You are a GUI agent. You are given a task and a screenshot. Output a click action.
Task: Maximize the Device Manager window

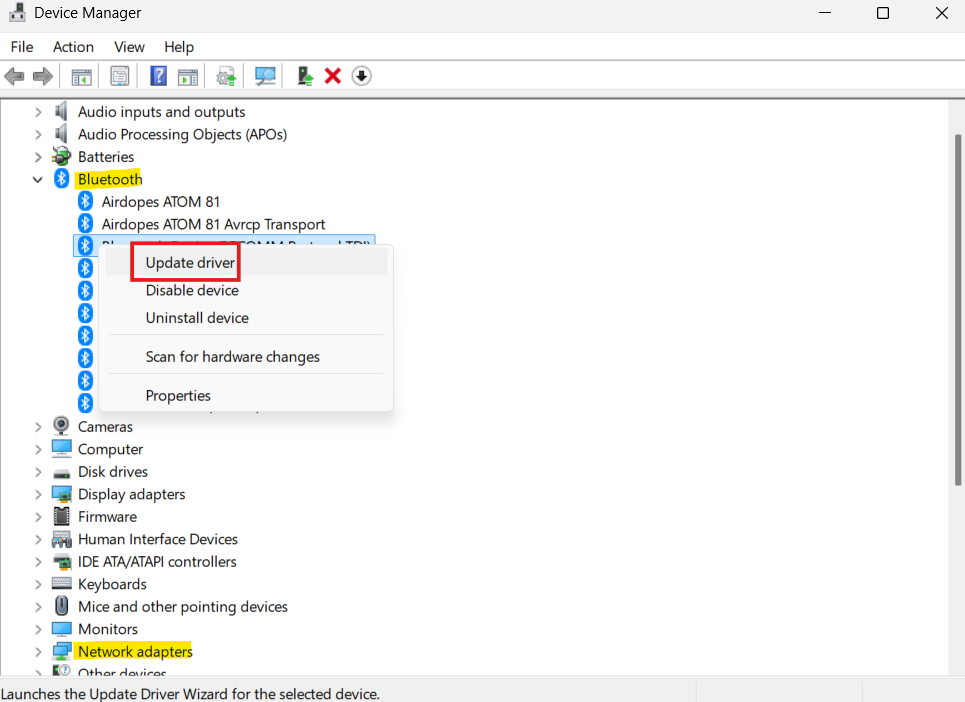click(883, 13)
